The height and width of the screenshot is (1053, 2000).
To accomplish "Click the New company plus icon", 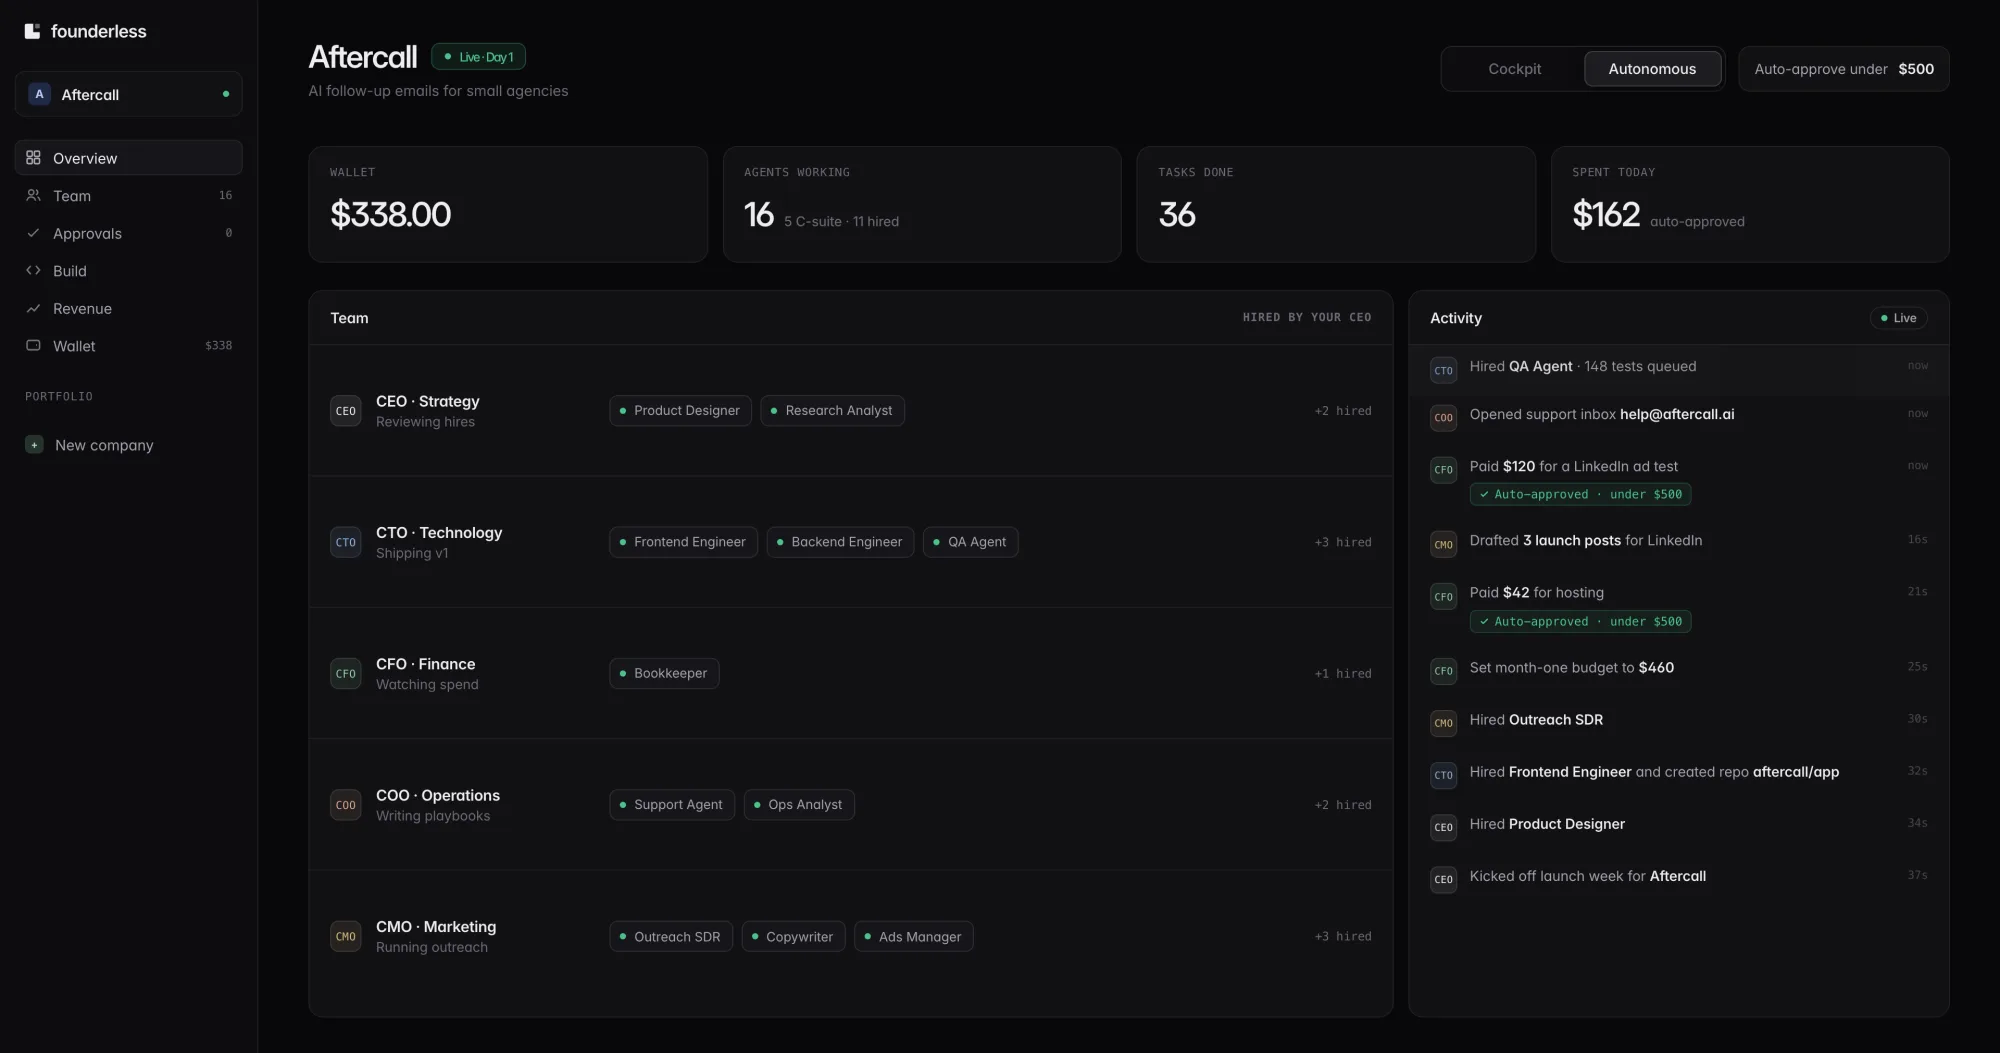I will (x=34, y=445).
